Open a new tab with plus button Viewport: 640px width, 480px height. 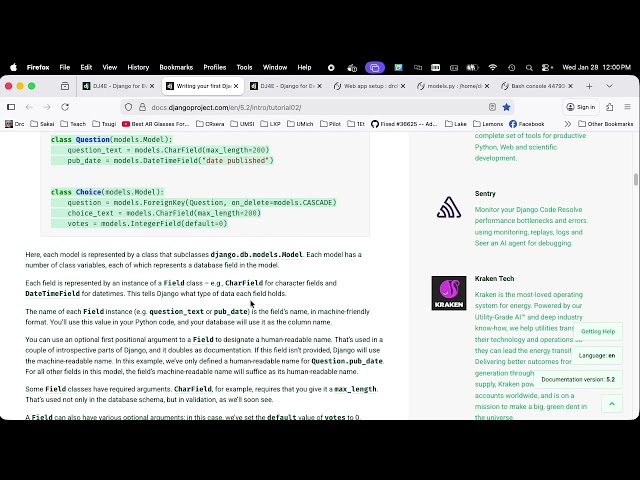[x=589, y=86]
